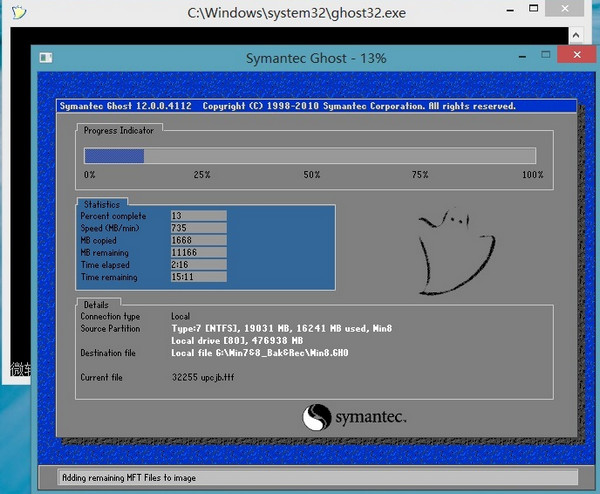Screen dimensions: 600x494
Task: Click the Symantec Ghost copyright banner
Action: click(288, 106)
